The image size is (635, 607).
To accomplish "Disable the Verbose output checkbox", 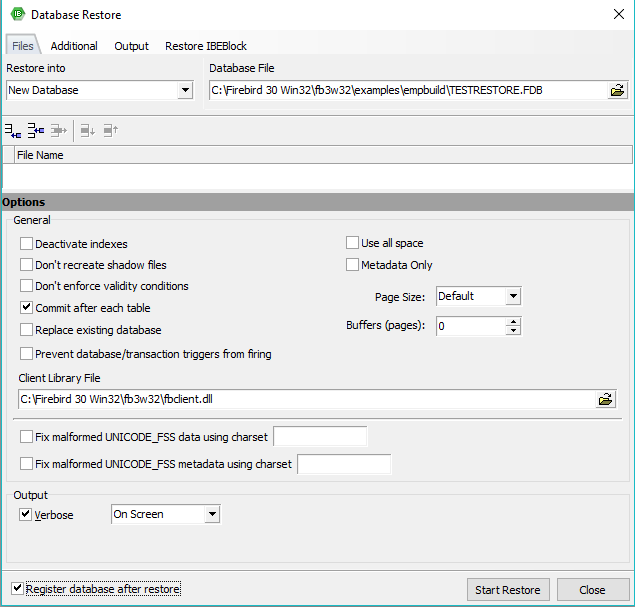I will 26,515.
